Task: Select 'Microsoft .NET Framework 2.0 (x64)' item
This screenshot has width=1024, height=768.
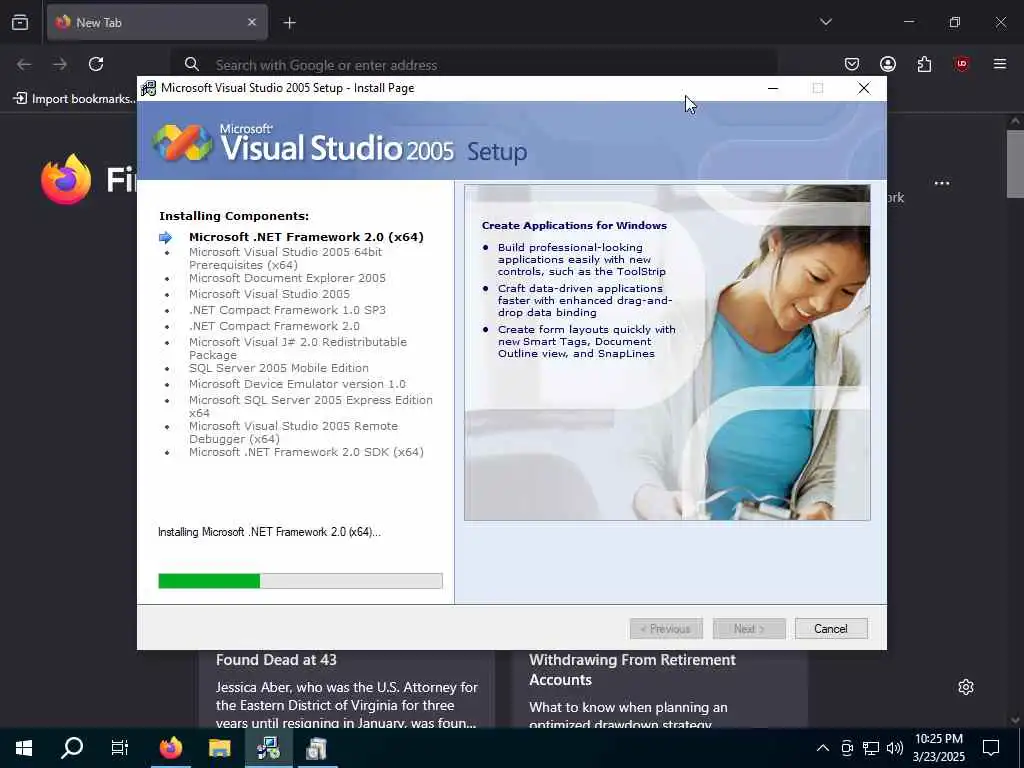Action: click(x=306, y=237)
